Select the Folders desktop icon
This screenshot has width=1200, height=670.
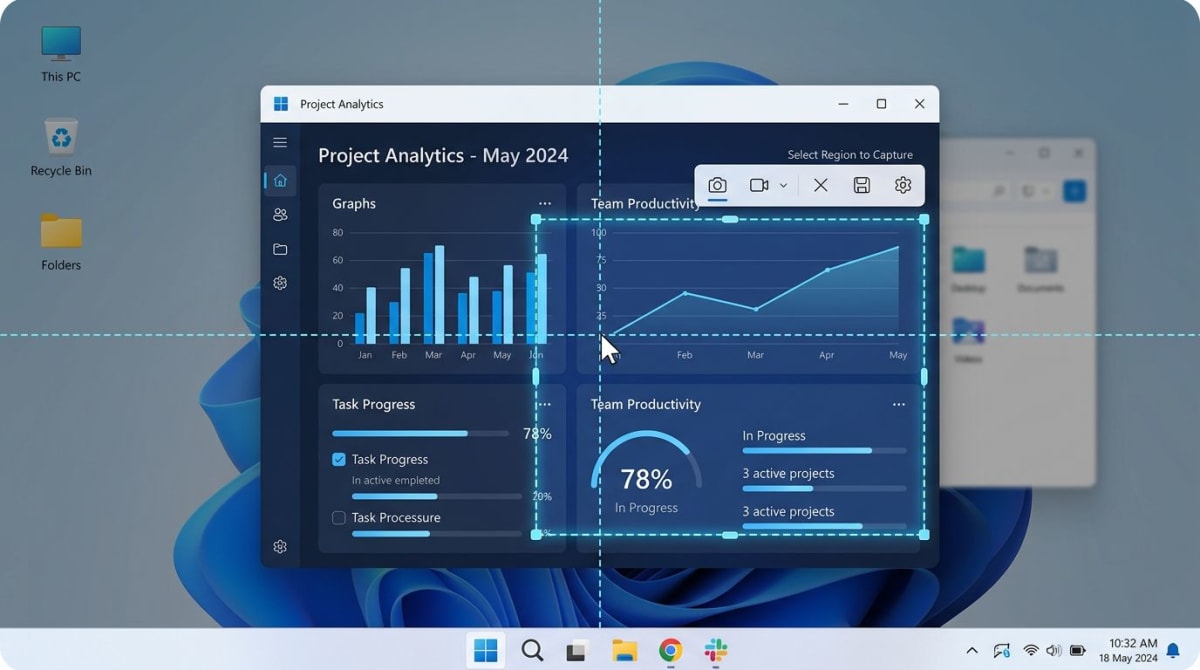click(61, 242)
